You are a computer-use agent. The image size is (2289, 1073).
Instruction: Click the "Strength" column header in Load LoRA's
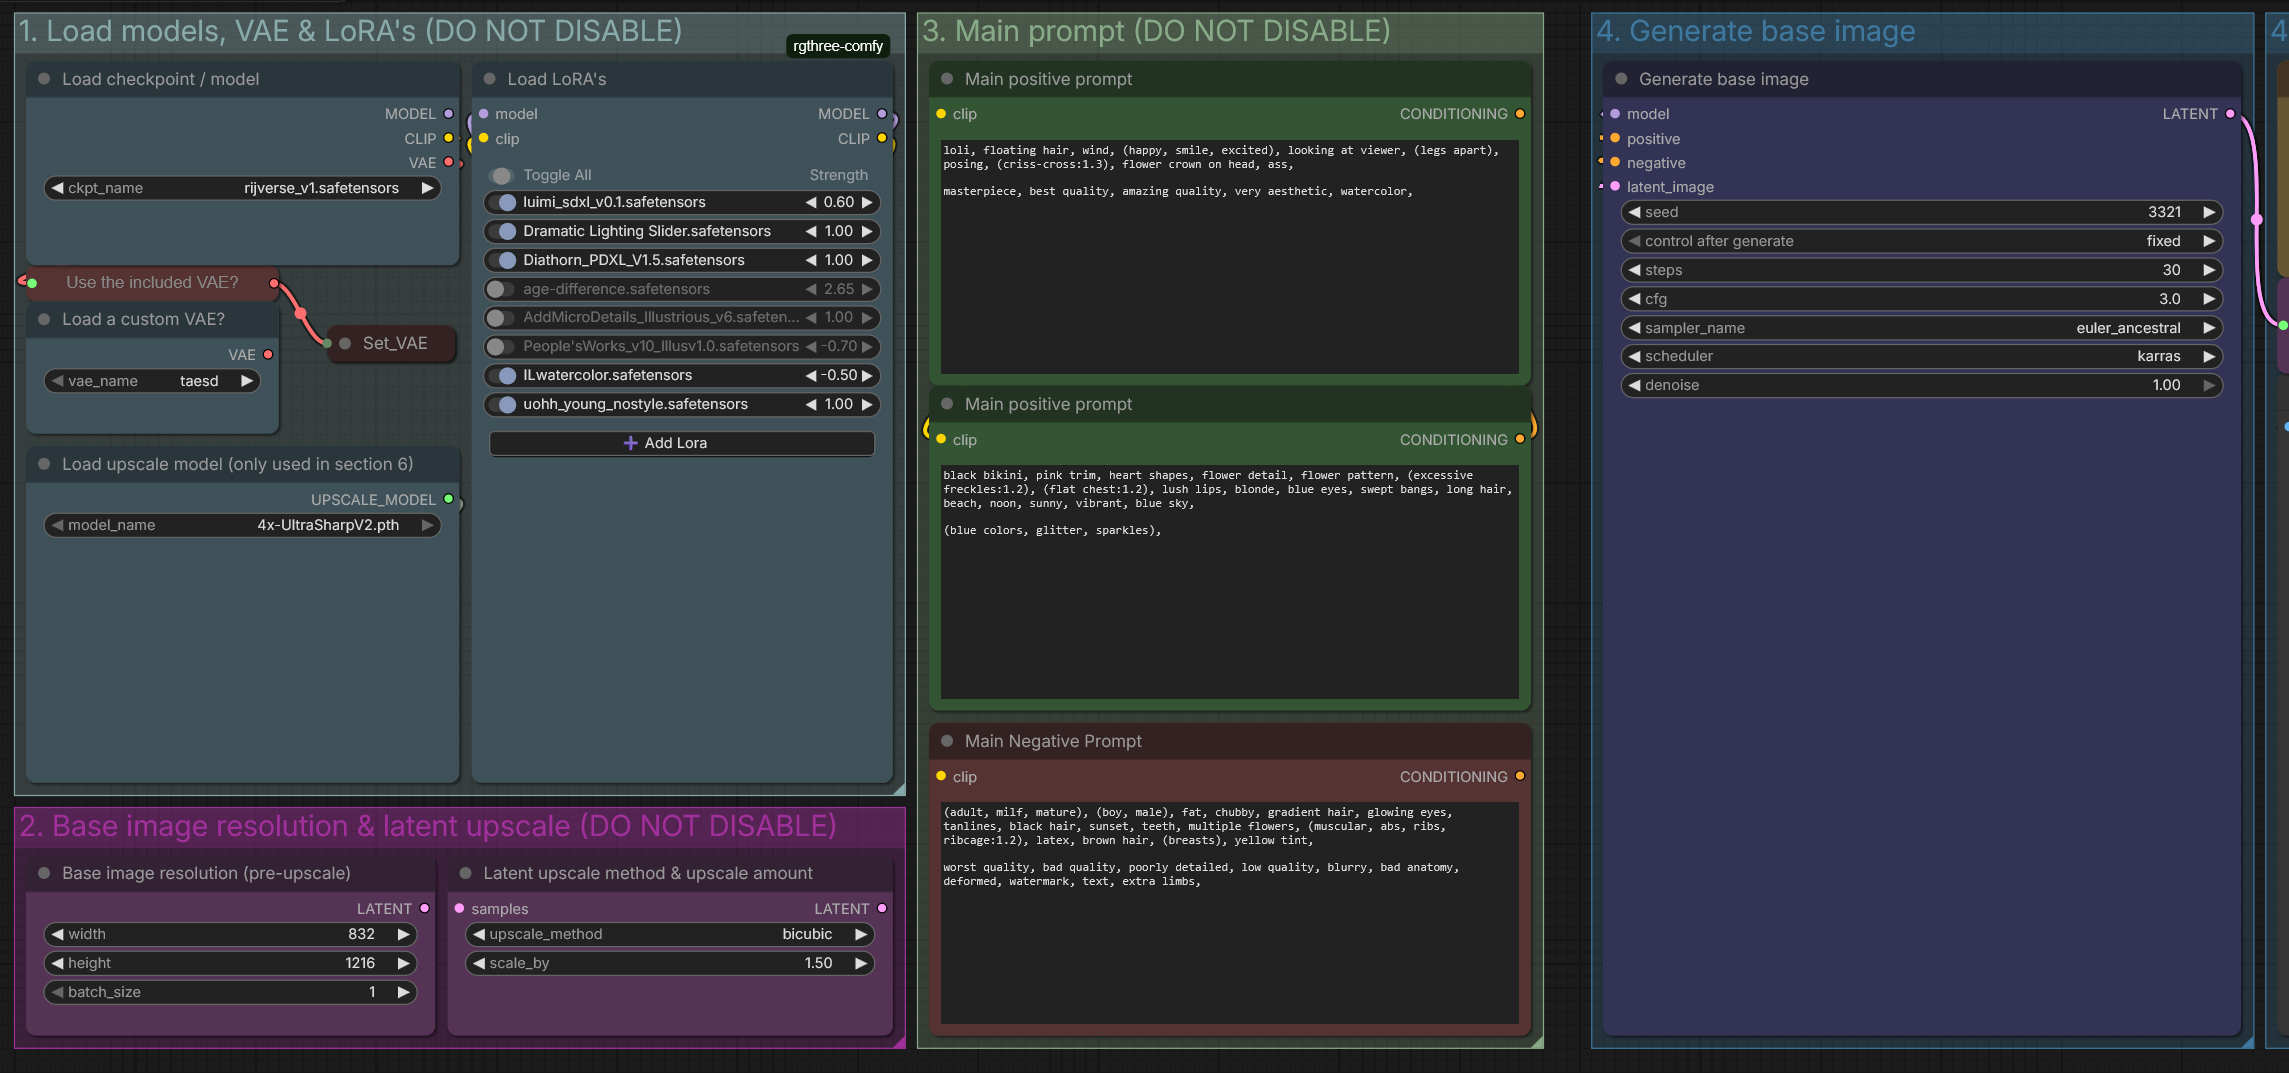pos(839,175)
